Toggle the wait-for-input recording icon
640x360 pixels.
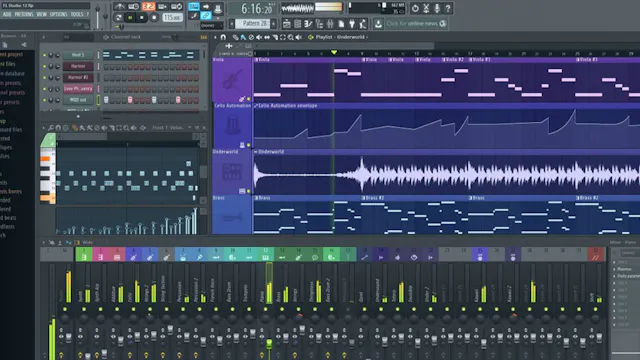click(x=133, y=7)
